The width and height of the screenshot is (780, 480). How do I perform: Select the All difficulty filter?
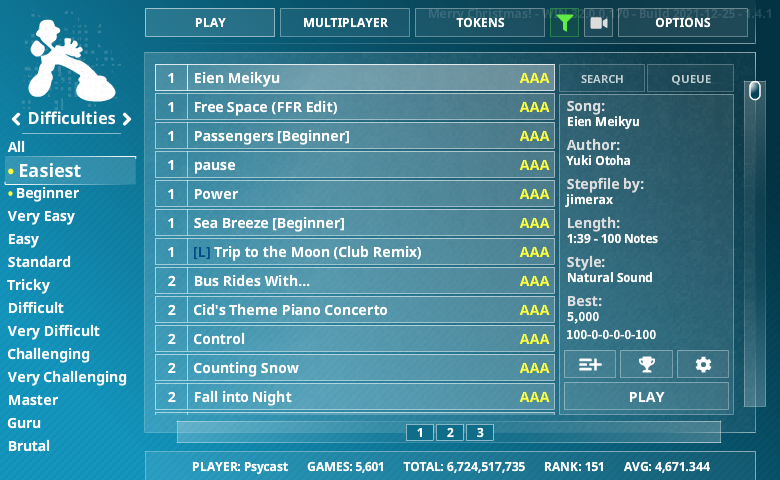(17, 147)
